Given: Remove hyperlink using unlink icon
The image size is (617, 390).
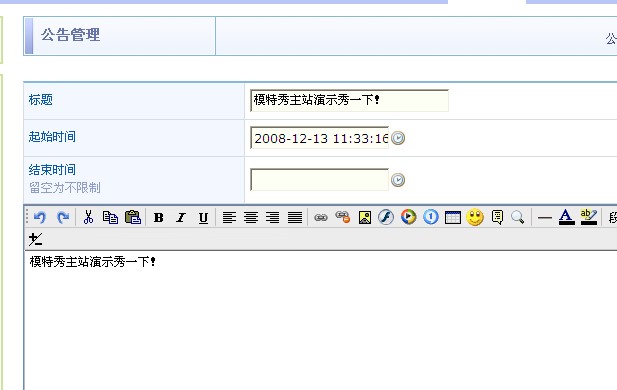Looking at the screenshot, I should (x=342, y=217).
